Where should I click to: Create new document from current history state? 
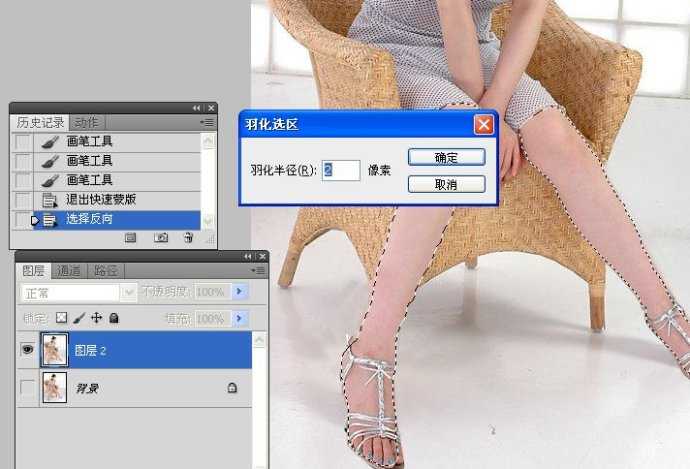coord(130,238)
